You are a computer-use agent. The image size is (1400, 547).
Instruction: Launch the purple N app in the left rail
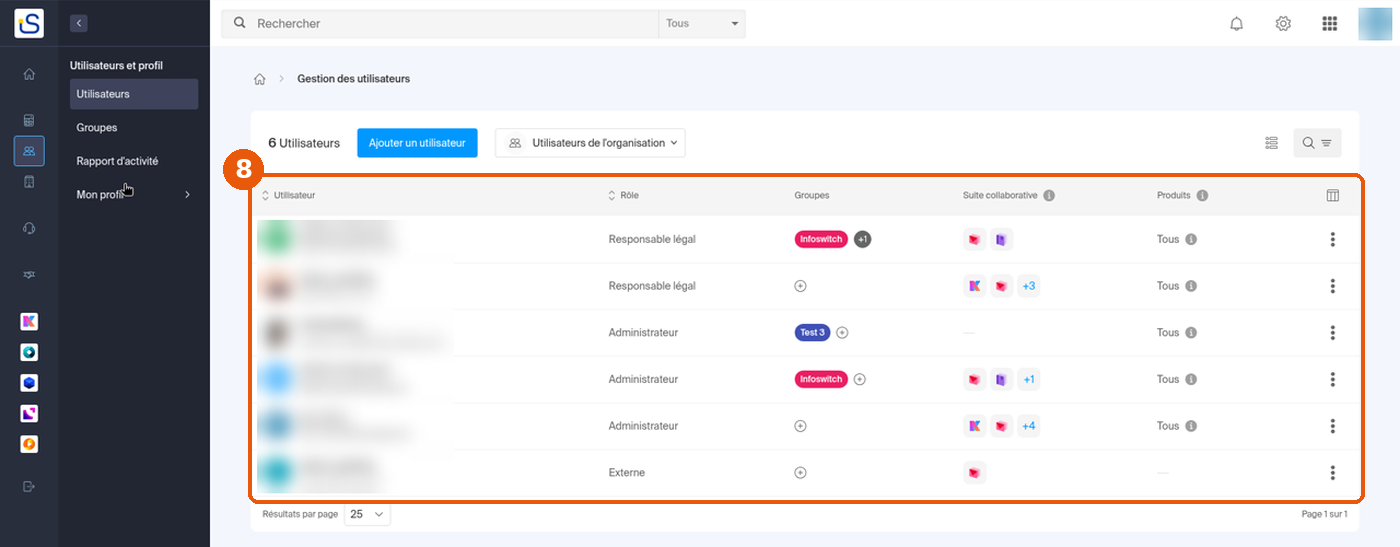[29, 413]
